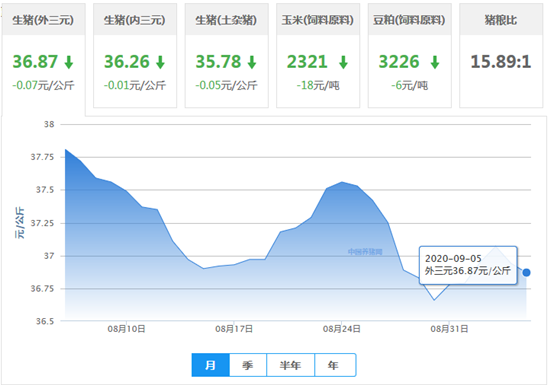Screen dimensions: 550x385
Task: Switch to the 生猪(土杂猪) card
Action: point(227,56)
